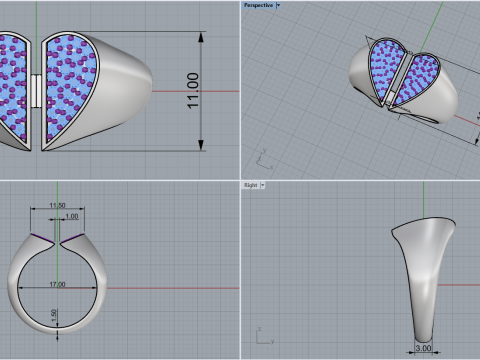Select the 11.50 dimension in front view
480x360 pixels.
[57, 205]
